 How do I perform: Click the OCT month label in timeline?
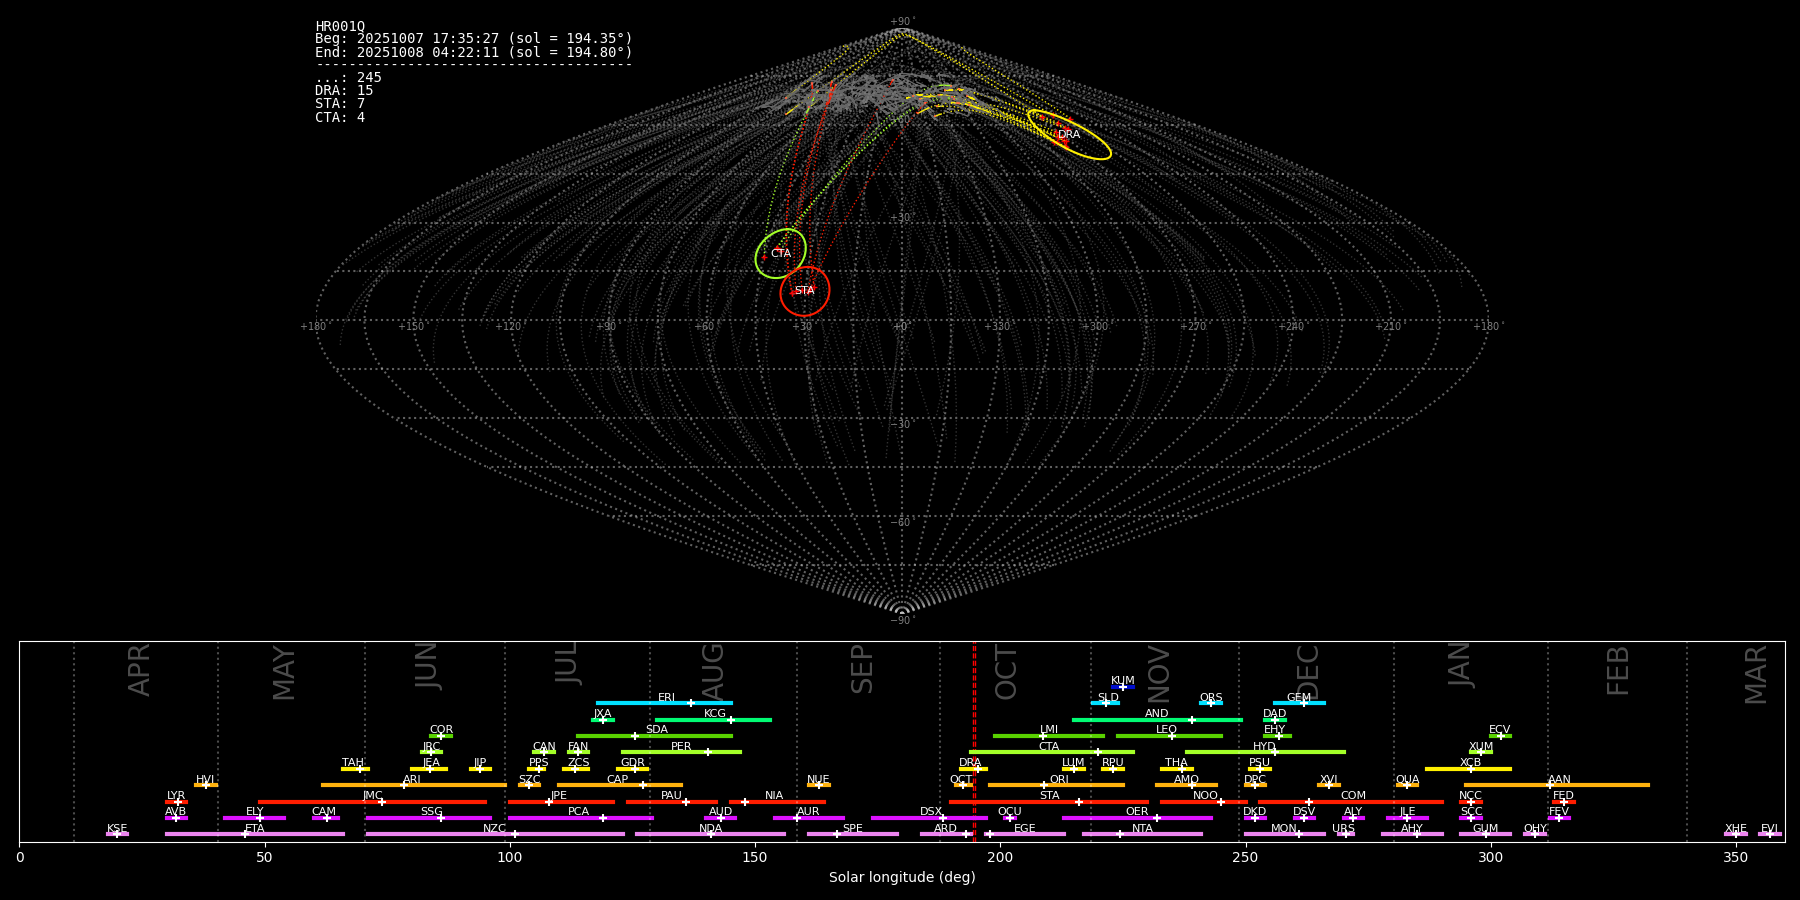click(x=1006, y=672)
